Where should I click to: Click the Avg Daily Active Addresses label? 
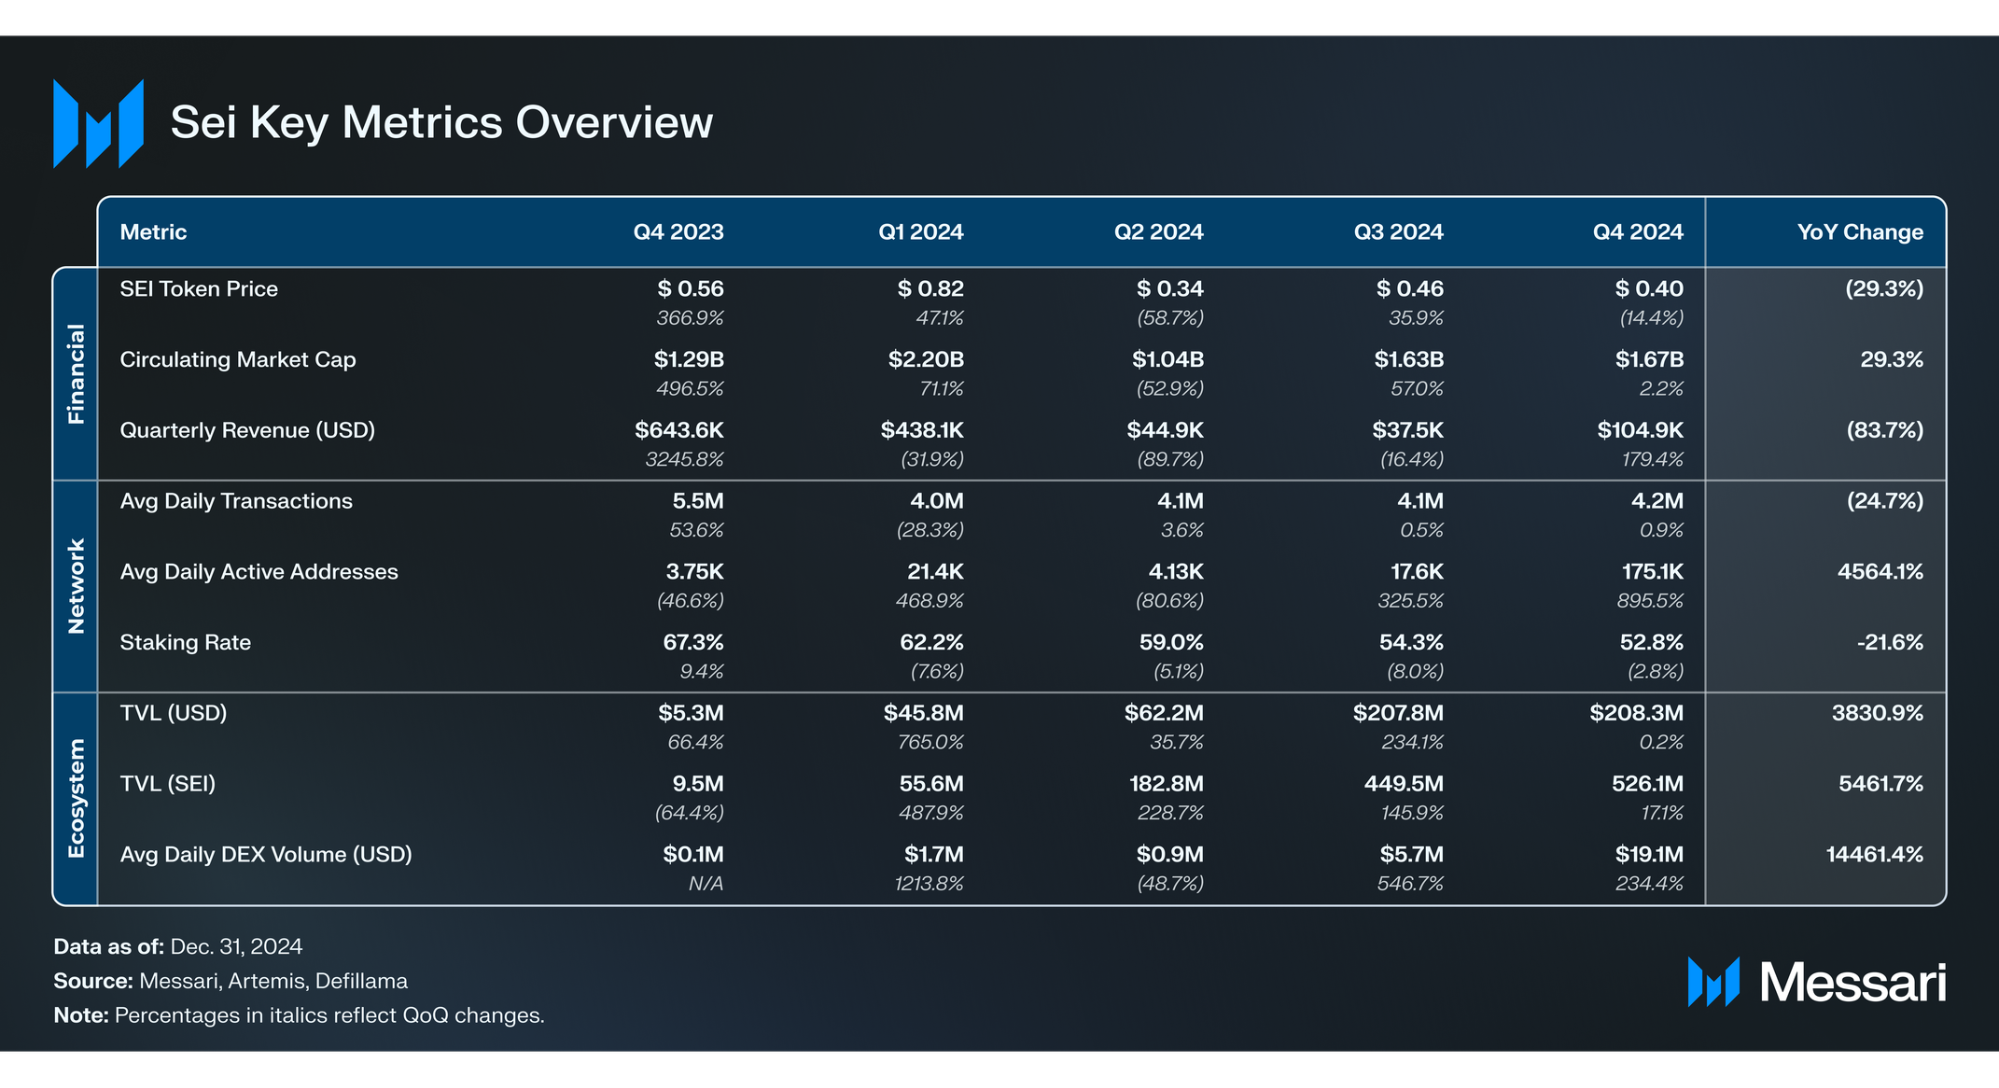pyautogui.click(x=259, y=572)
